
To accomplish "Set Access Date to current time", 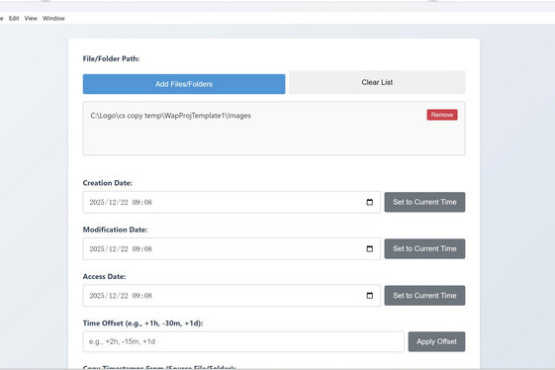I will [425, 295].
